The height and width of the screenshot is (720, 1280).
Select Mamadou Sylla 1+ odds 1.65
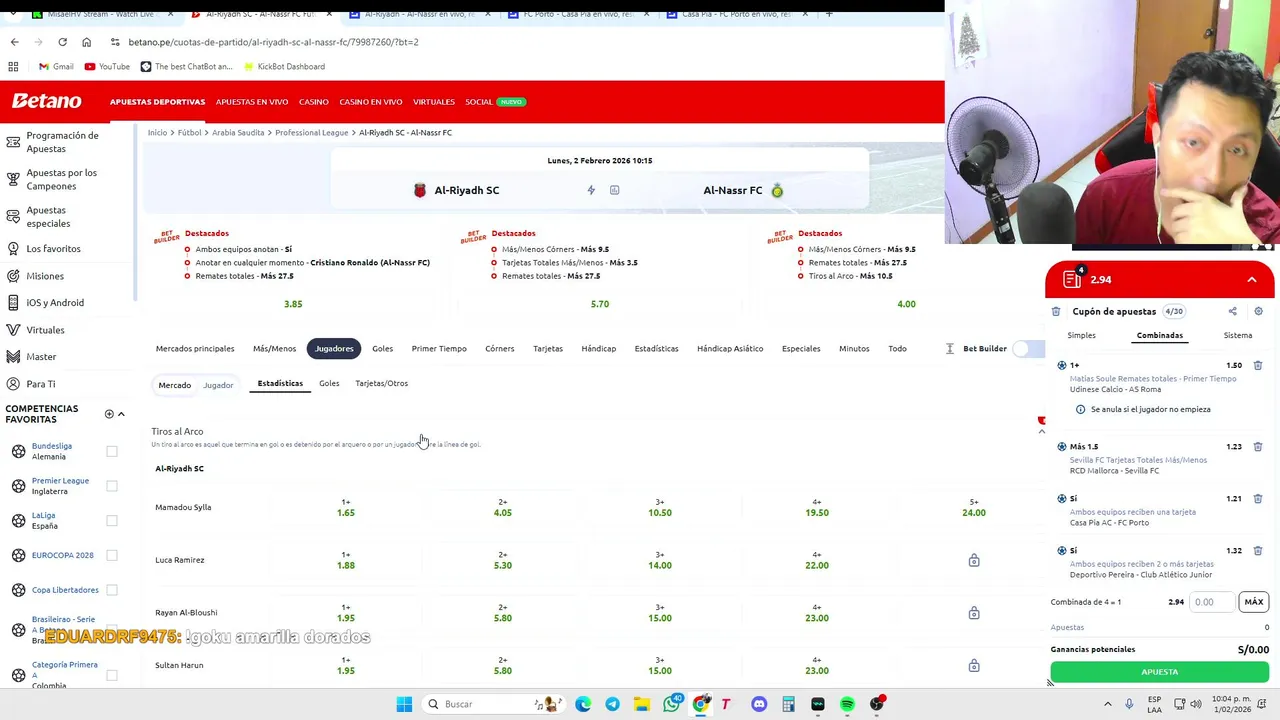pos(346,507)
